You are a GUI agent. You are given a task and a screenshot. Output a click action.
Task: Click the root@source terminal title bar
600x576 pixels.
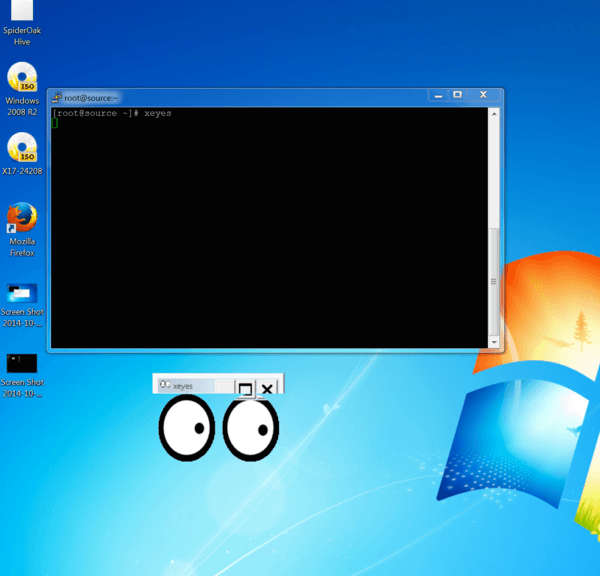[250, 97]
